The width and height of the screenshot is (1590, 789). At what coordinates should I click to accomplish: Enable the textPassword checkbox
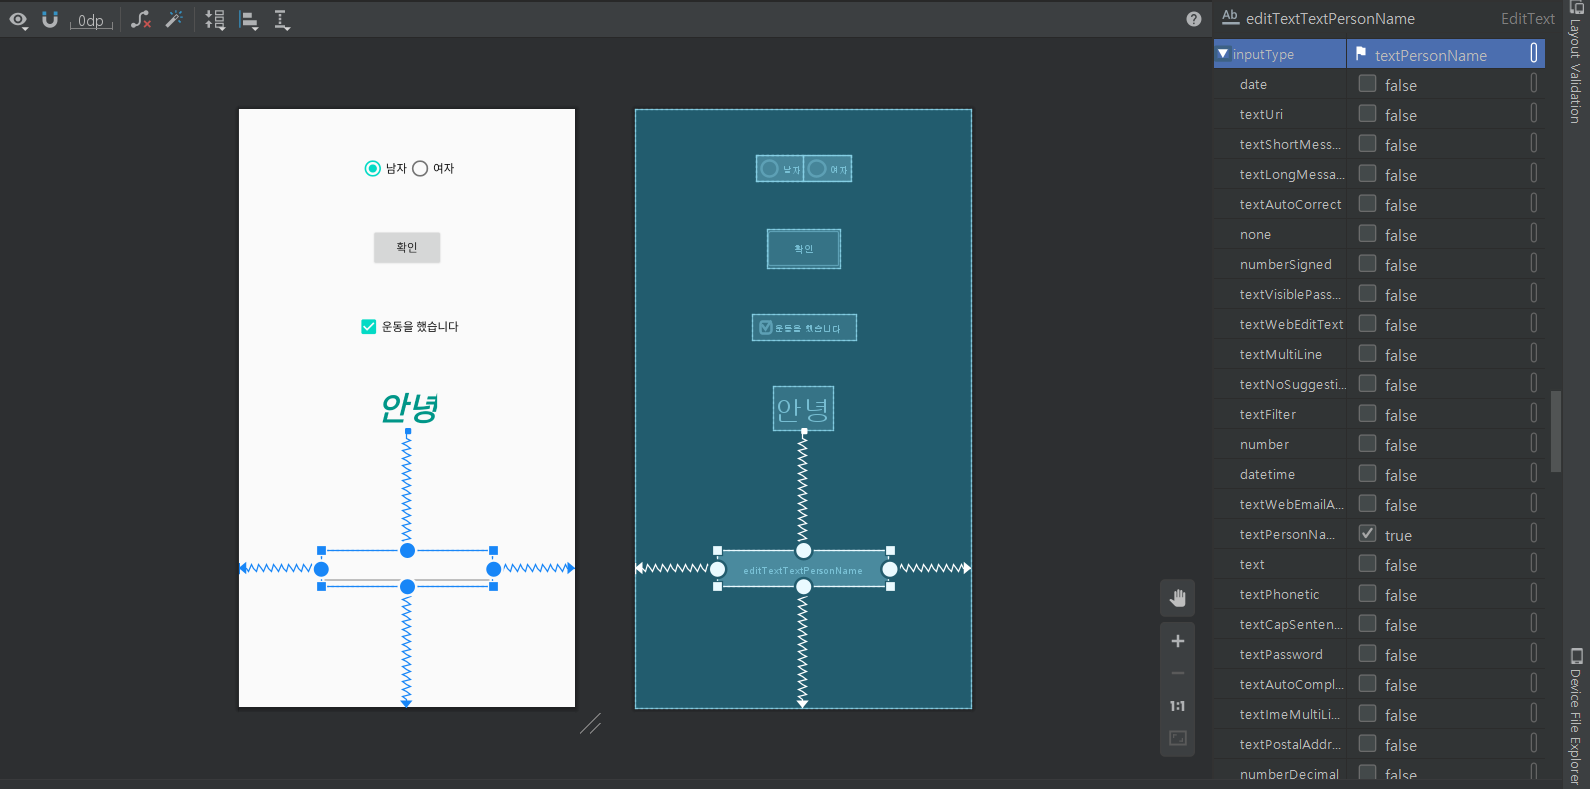[x=1367, y=654]
